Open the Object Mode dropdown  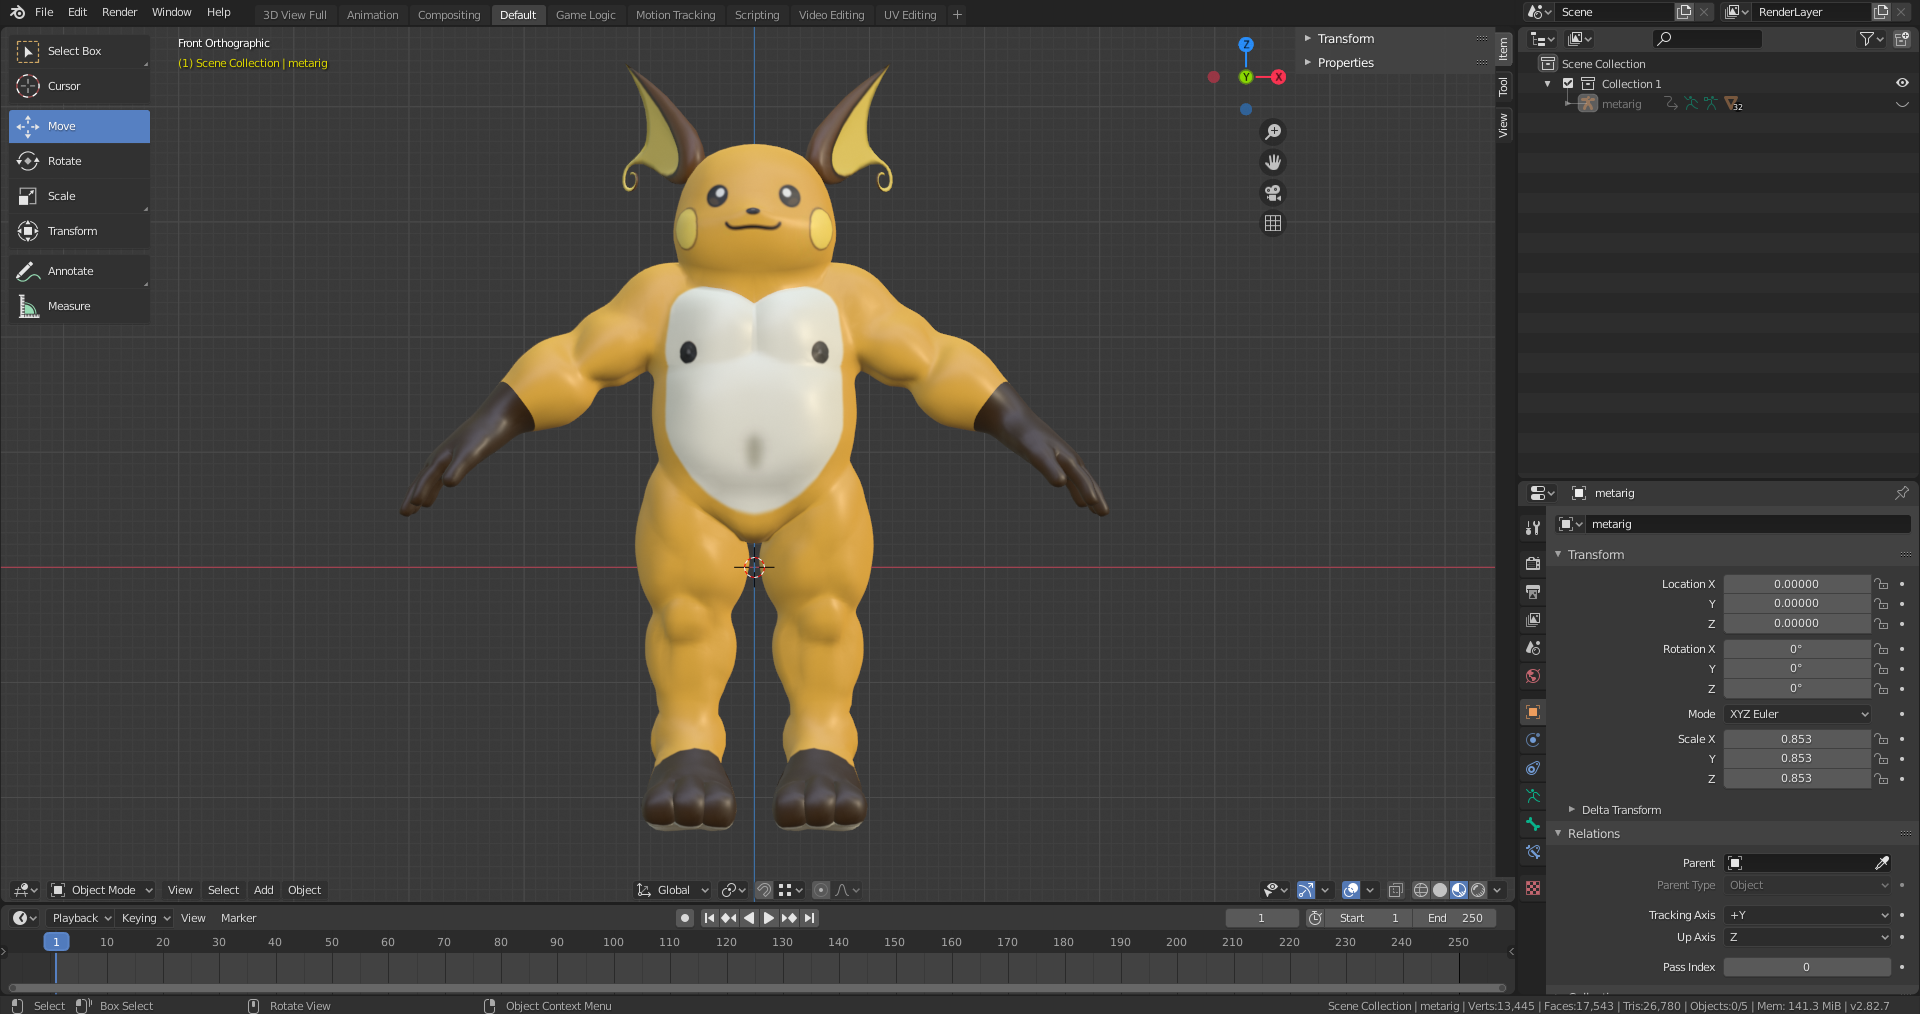[102, 890]
